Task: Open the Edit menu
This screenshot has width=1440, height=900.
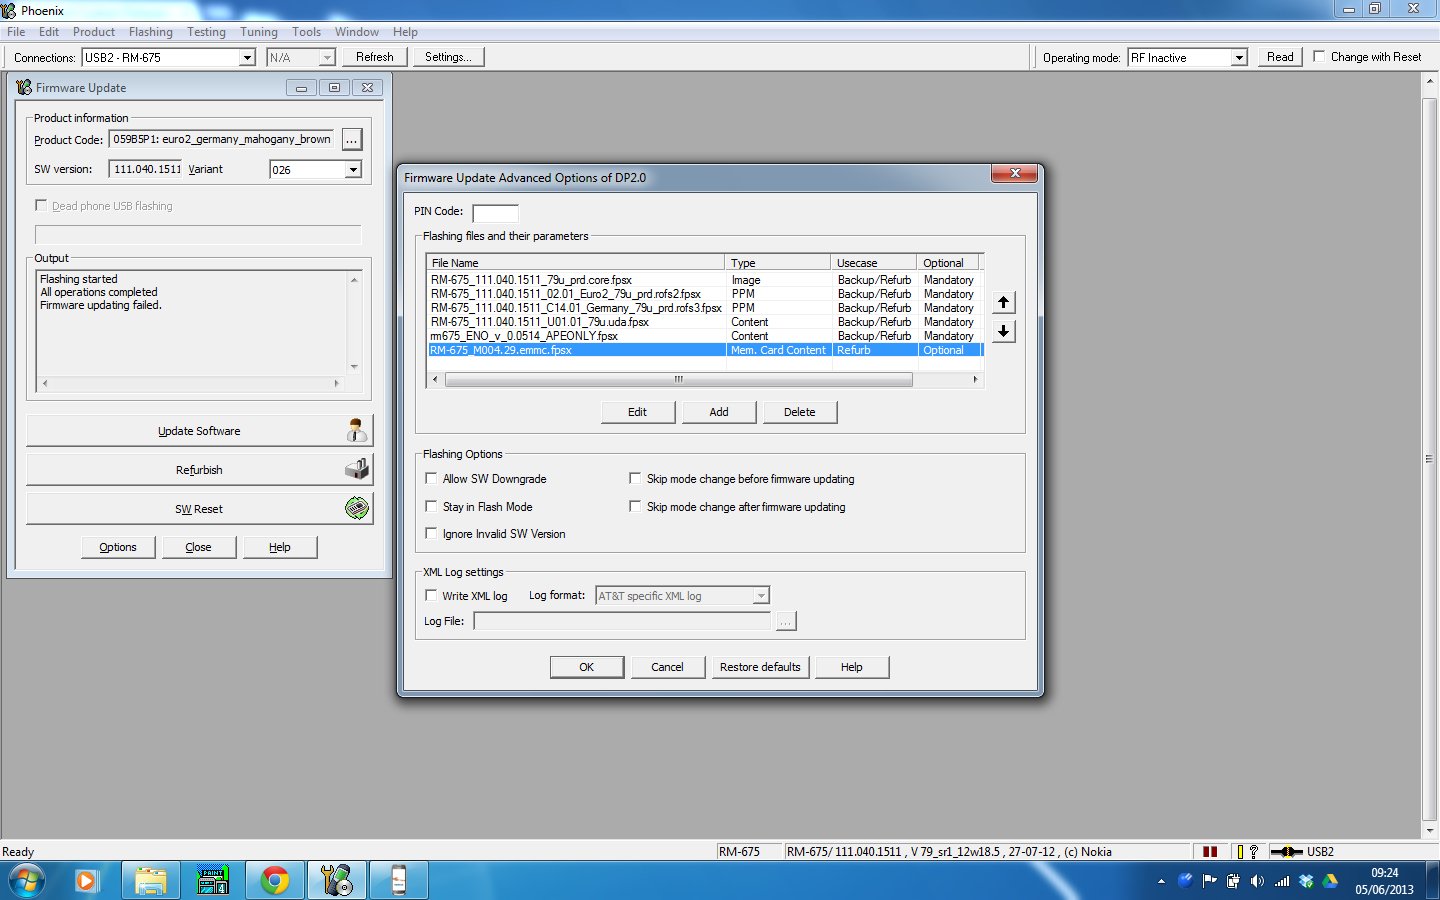Action: point(49,32)
